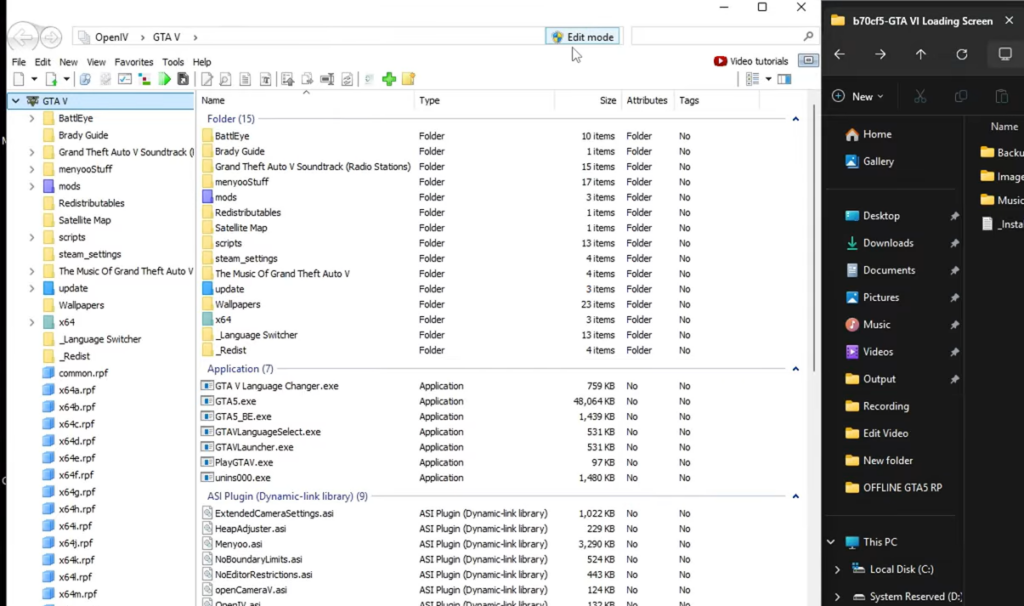This screenshot has height=606, width=1024.
Task: Open Home in File Explorer sidebar
Action: coord(869,135)
